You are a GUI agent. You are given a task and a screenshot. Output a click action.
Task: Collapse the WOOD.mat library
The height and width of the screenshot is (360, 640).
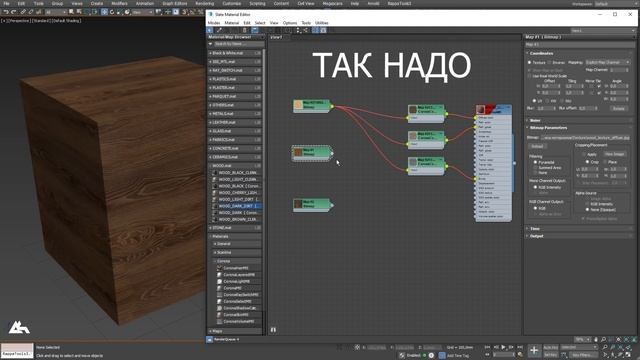(235, 166)
